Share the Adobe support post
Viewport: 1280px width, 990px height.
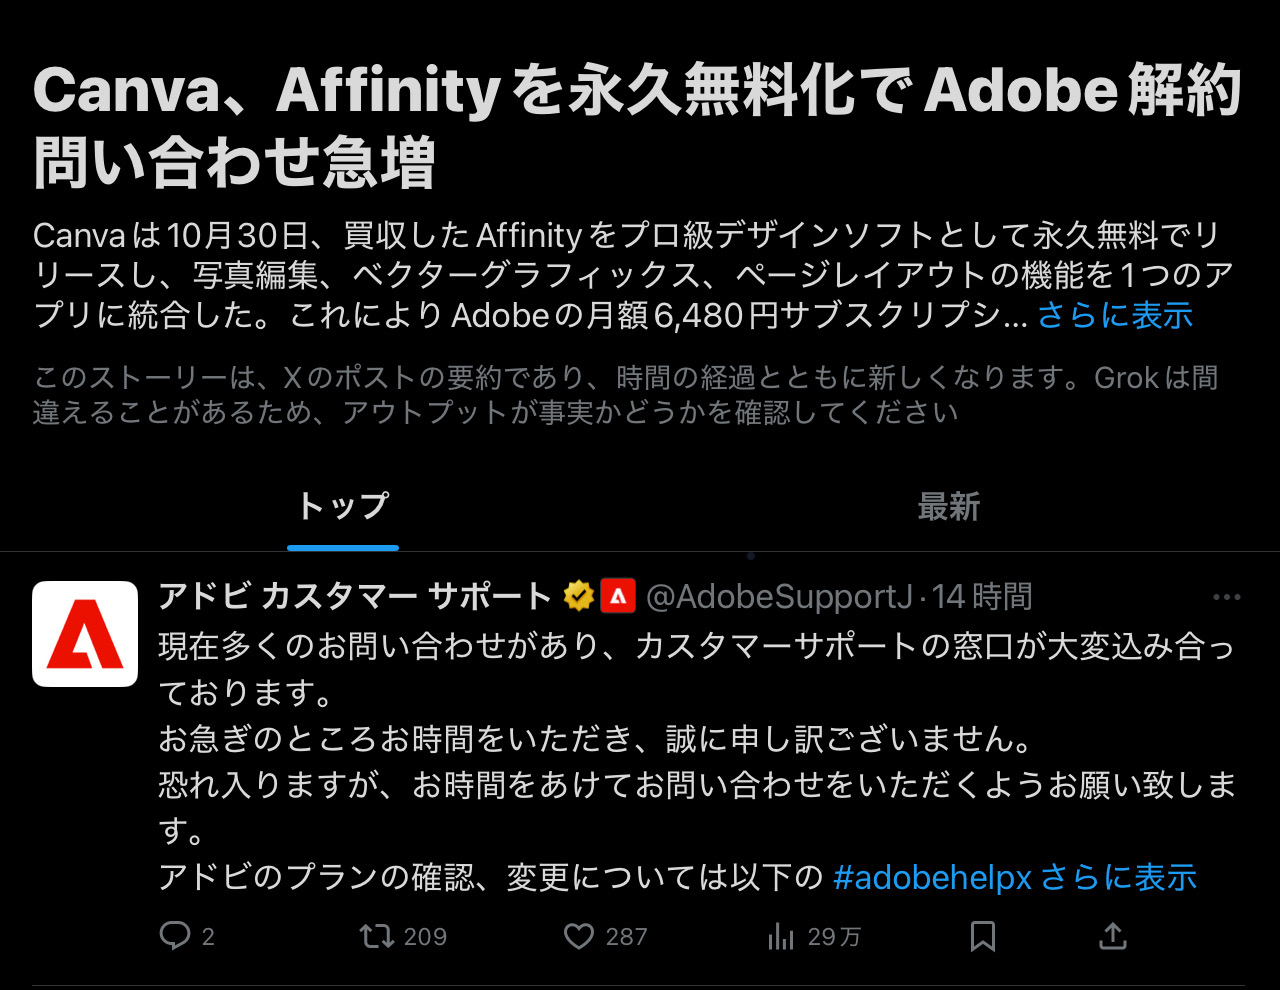click(x=1112, y=936)
